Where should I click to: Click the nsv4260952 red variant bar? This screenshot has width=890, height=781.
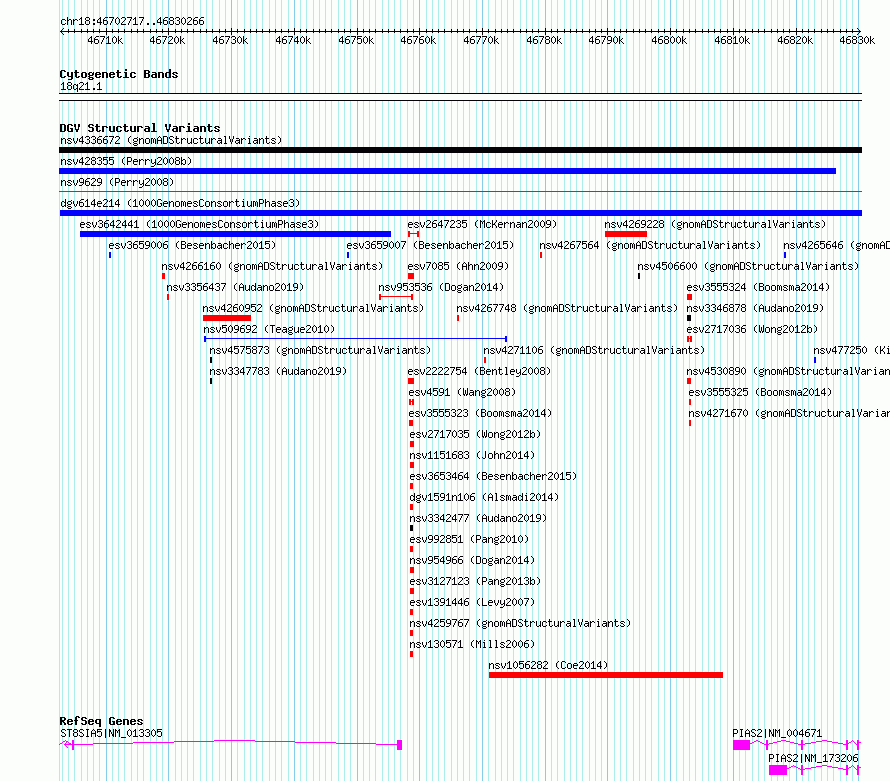point(226,318)
